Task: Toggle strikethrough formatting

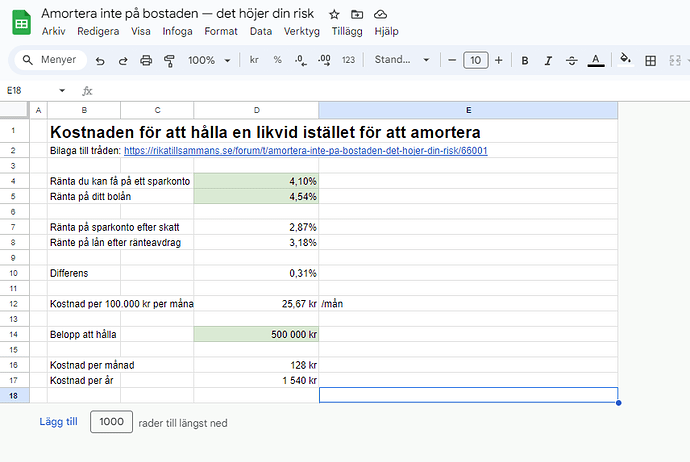Action: (x=571, y=61)
